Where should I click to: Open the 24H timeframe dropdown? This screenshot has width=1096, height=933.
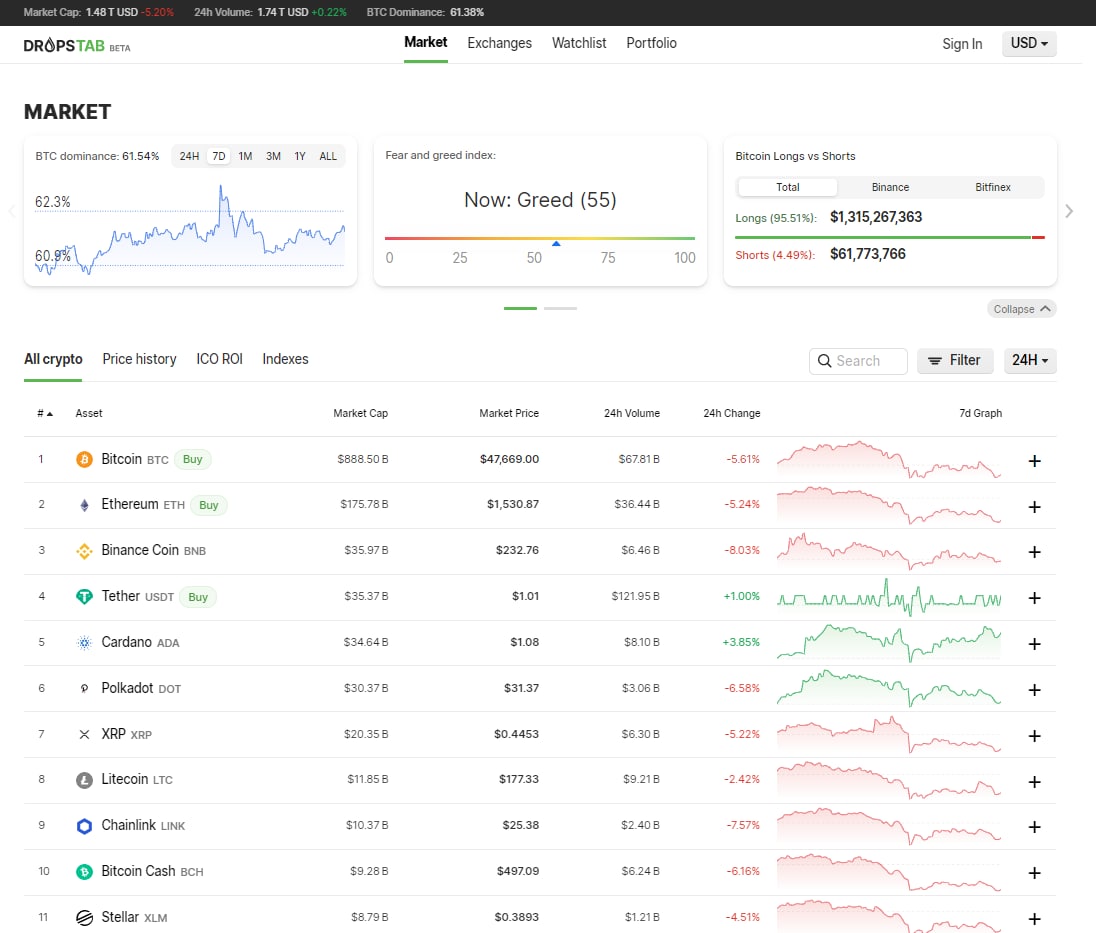[1030, 361]
